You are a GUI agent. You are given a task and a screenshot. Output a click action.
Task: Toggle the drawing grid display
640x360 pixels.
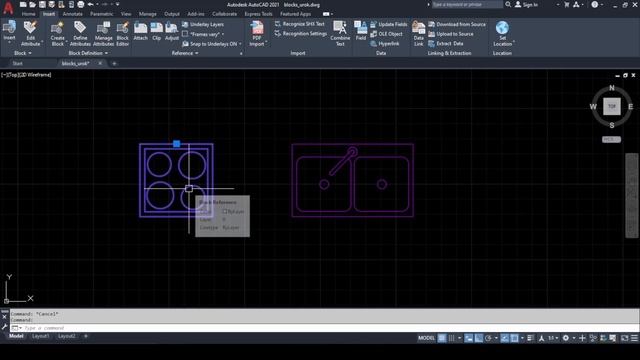pyautogui.click(x=442, y=338)
